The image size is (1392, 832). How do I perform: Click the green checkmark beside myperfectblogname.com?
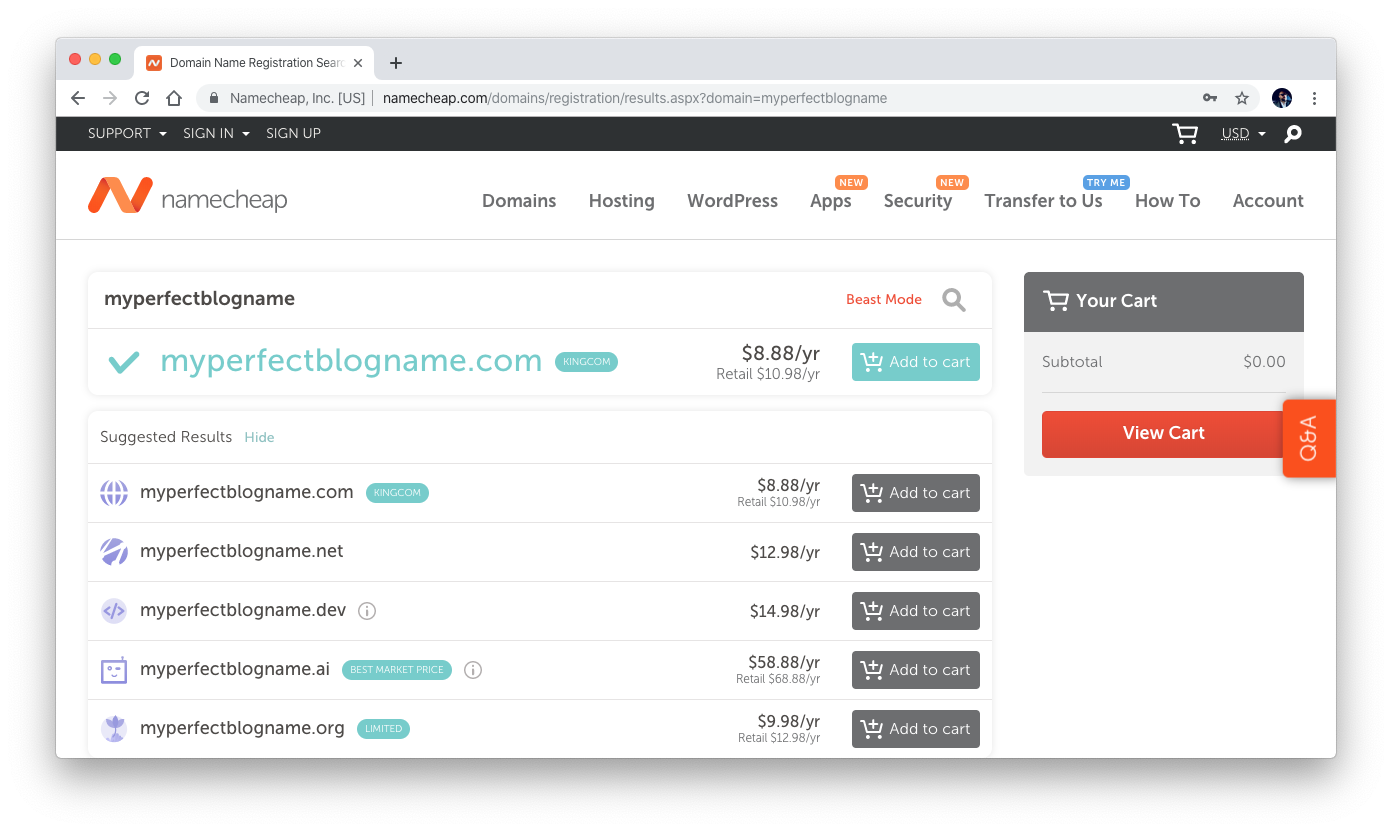pyautogui.click(x=124, y=362)
